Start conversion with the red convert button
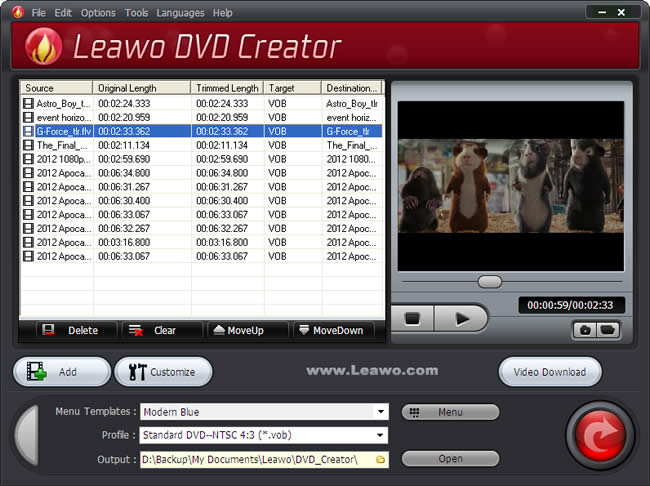This screenshot has height=486, width=650. 600,435
